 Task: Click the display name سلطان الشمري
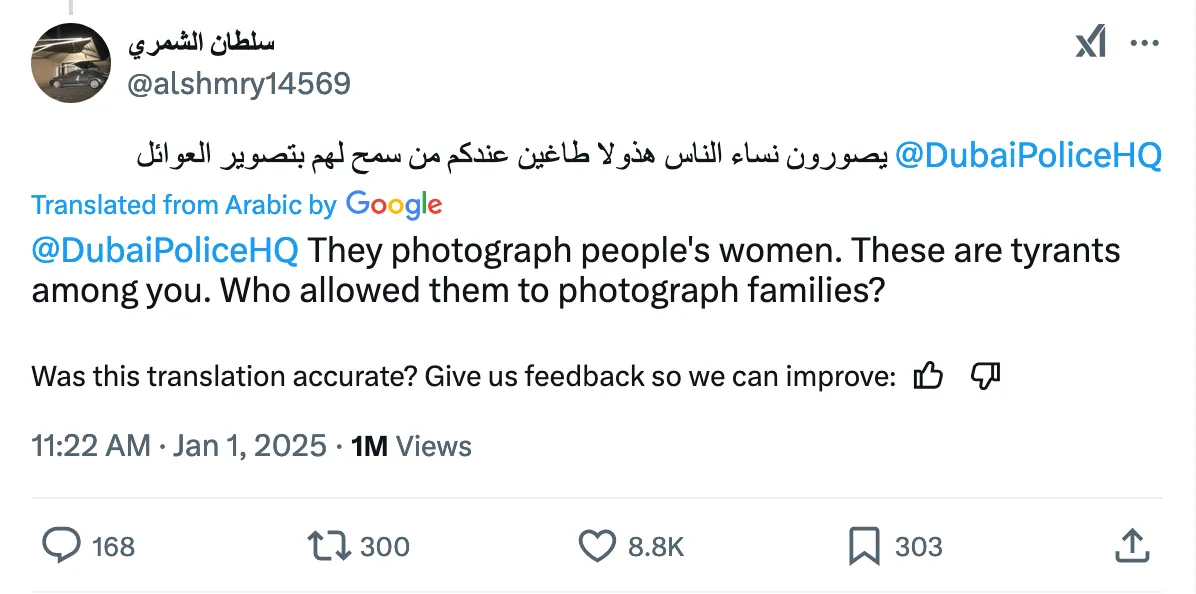(x=201, y=43)
